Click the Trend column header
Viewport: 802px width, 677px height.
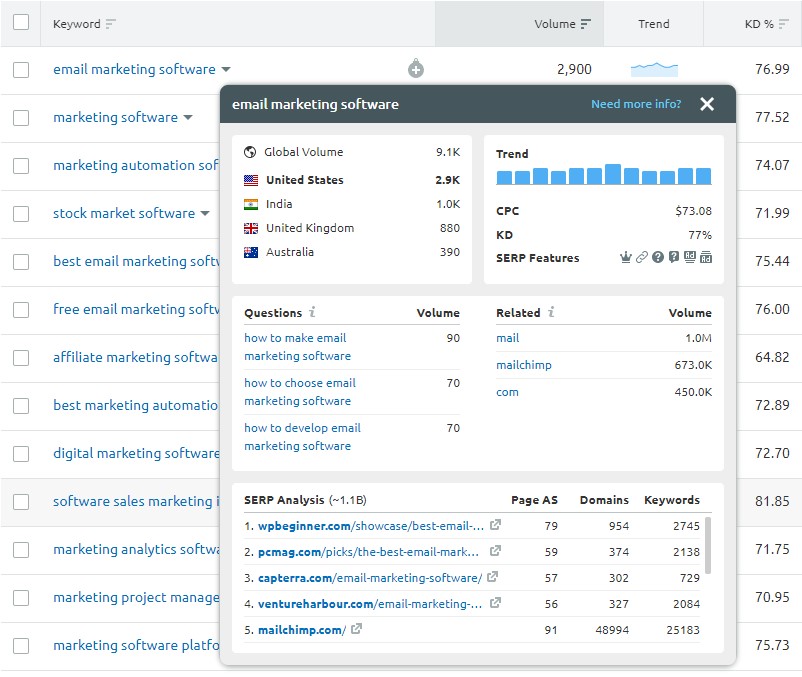[x=654, y=24]
